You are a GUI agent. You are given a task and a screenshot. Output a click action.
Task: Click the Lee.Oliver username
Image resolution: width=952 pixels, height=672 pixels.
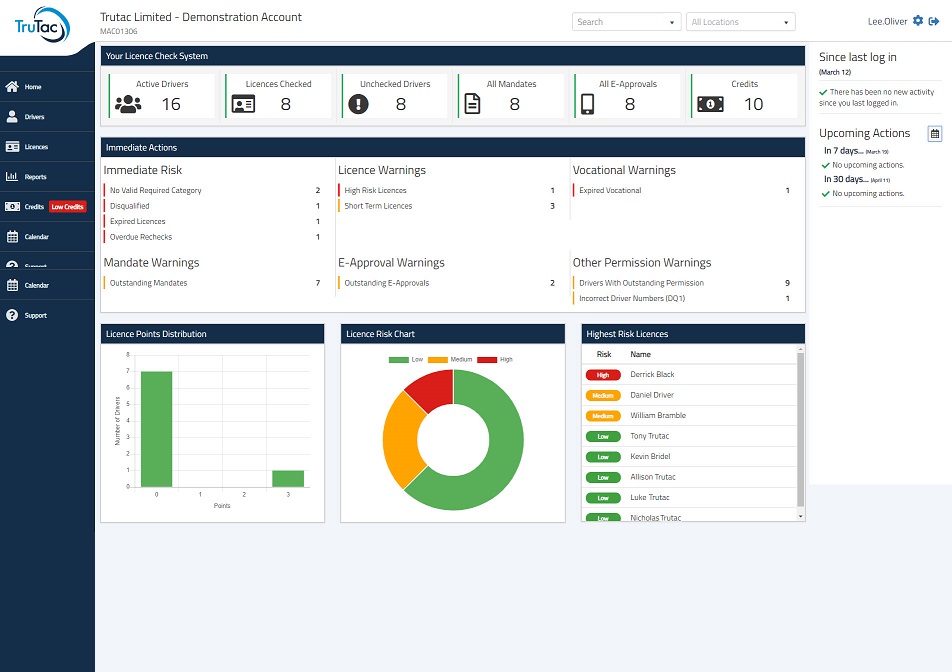tap(887, 21)
